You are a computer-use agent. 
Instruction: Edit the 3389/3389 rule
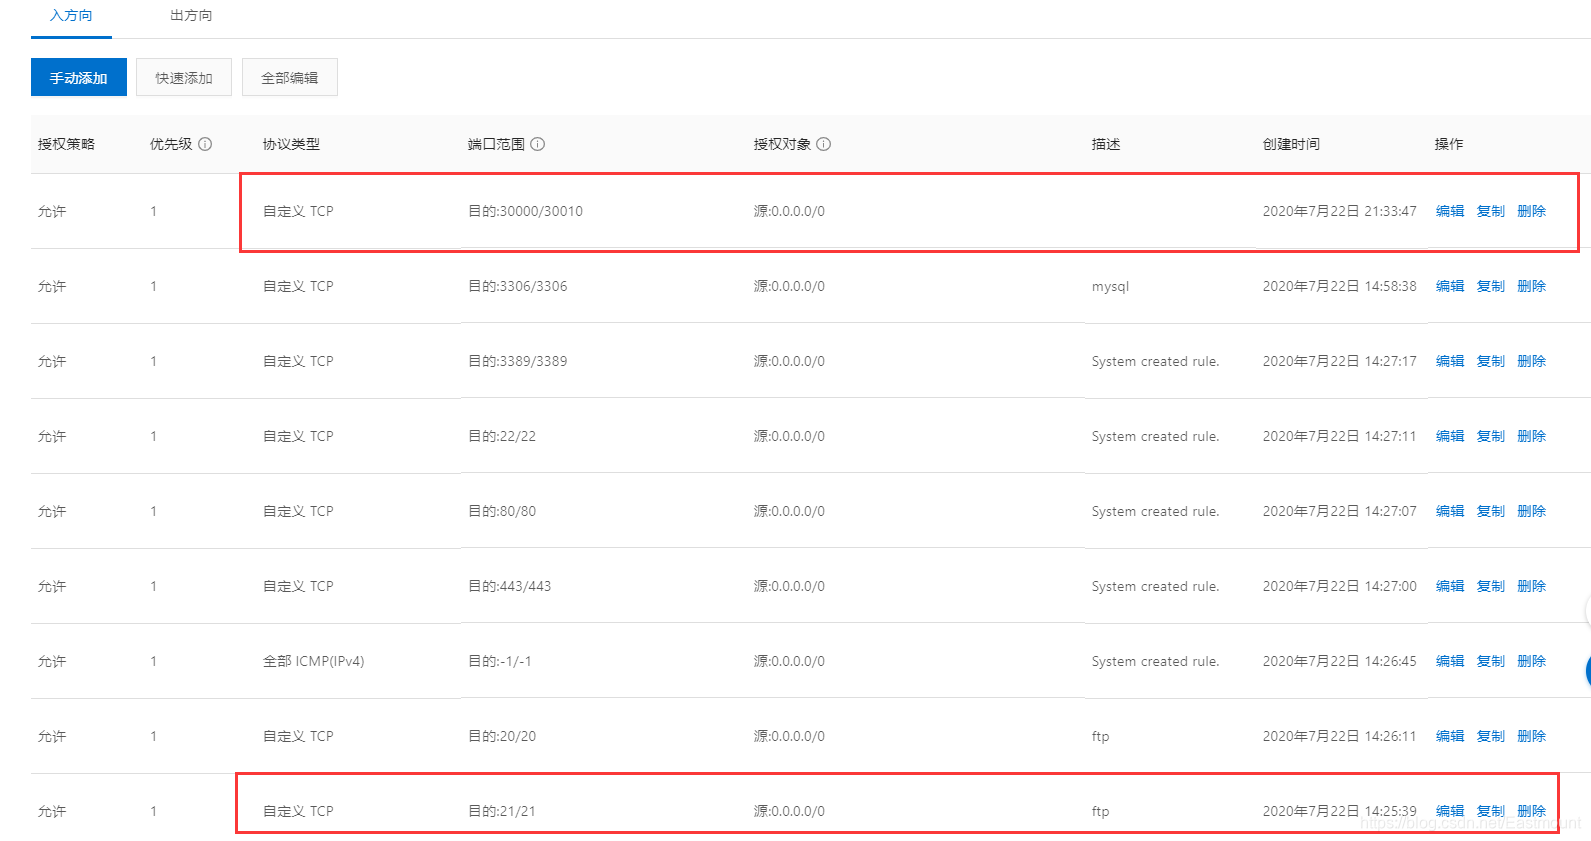click(x=1450, y=361)
